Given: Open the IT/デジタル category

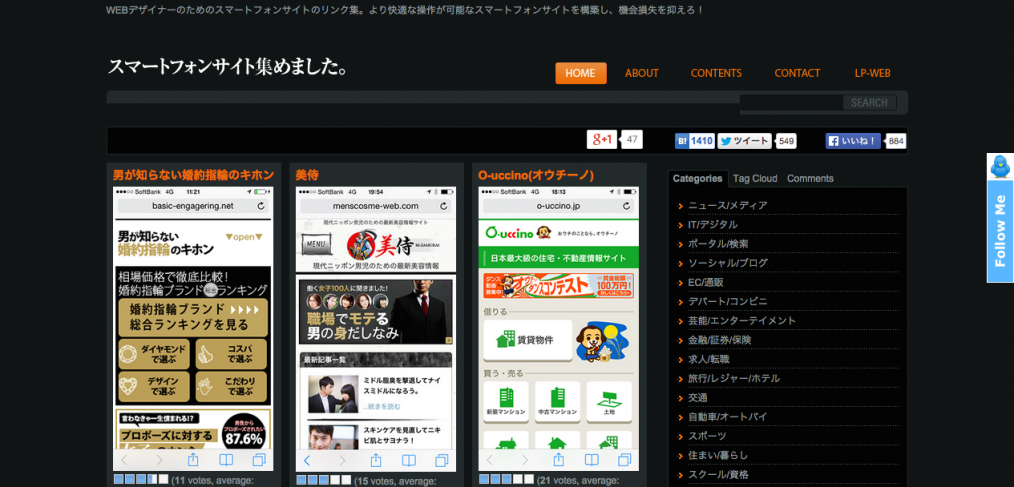Looking at the screenshot, I should [713, 224].
